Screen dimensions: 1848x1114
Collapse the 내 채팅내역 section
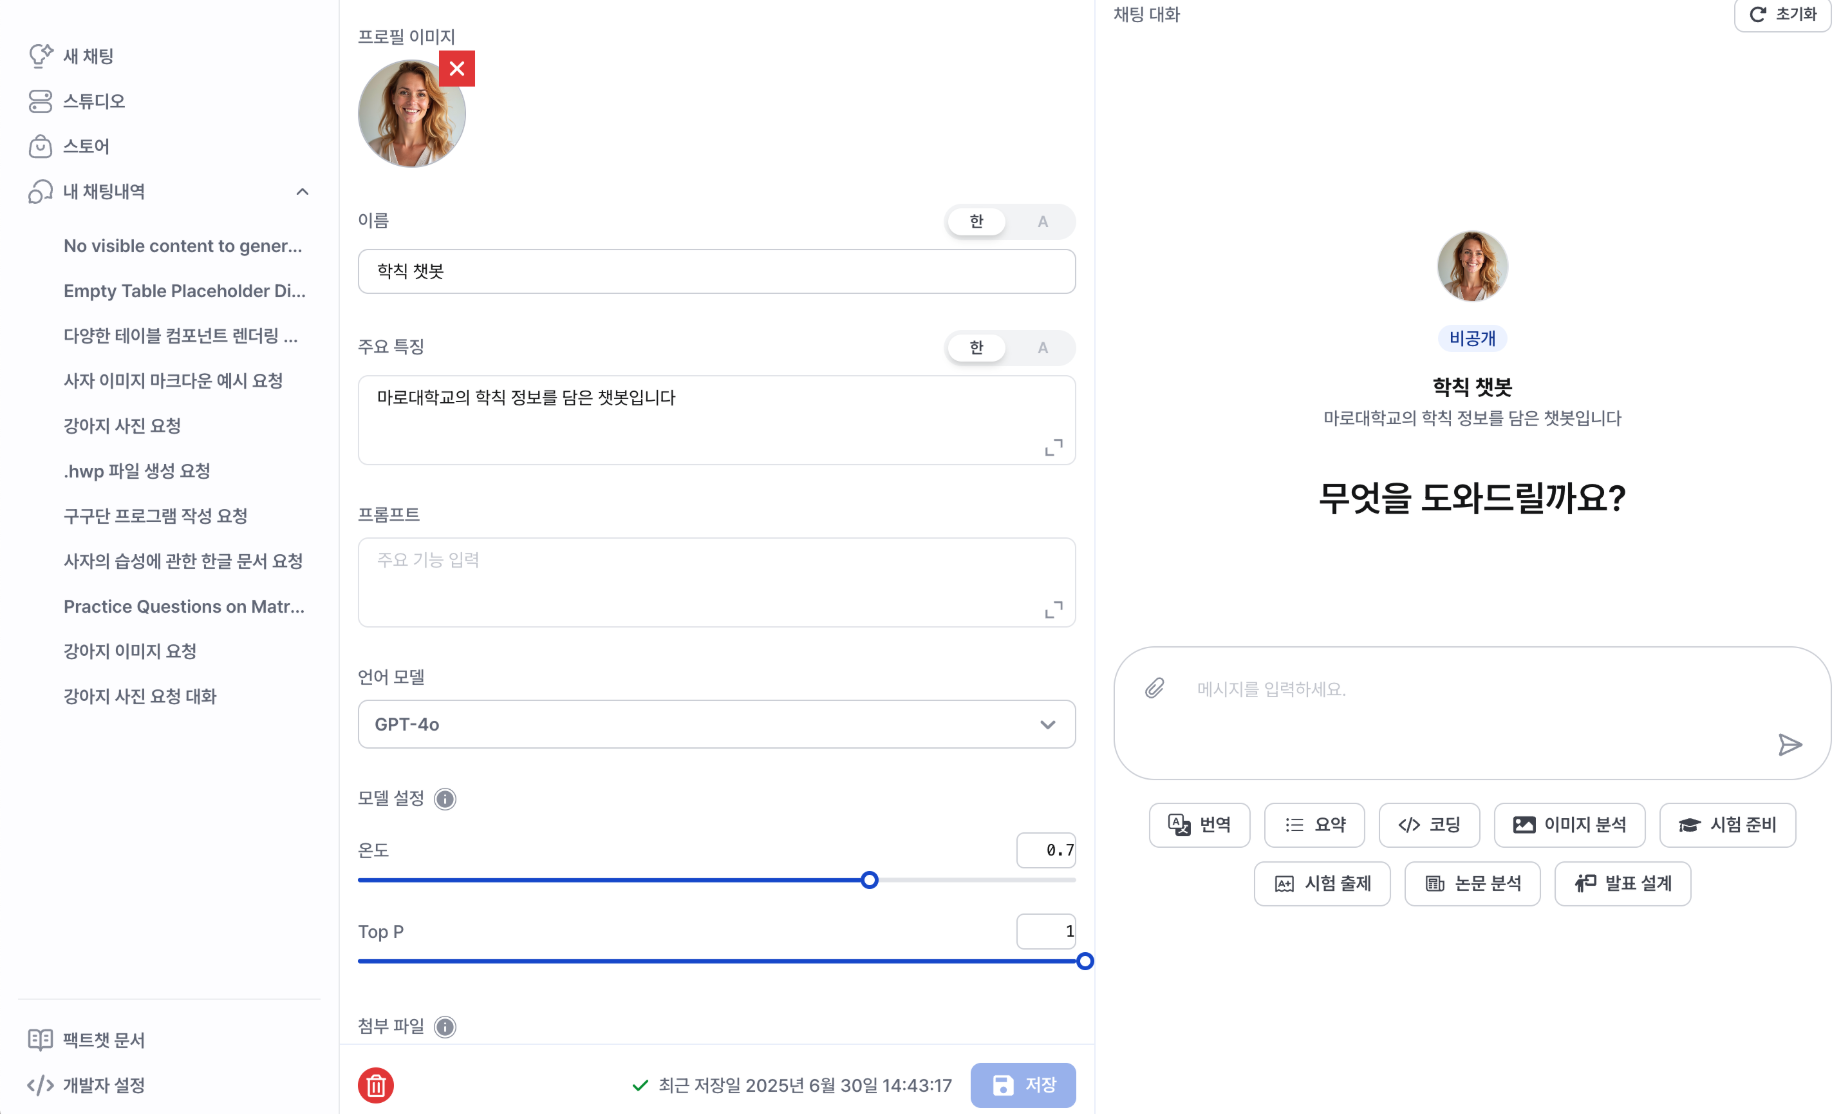[x=302, y=192]
